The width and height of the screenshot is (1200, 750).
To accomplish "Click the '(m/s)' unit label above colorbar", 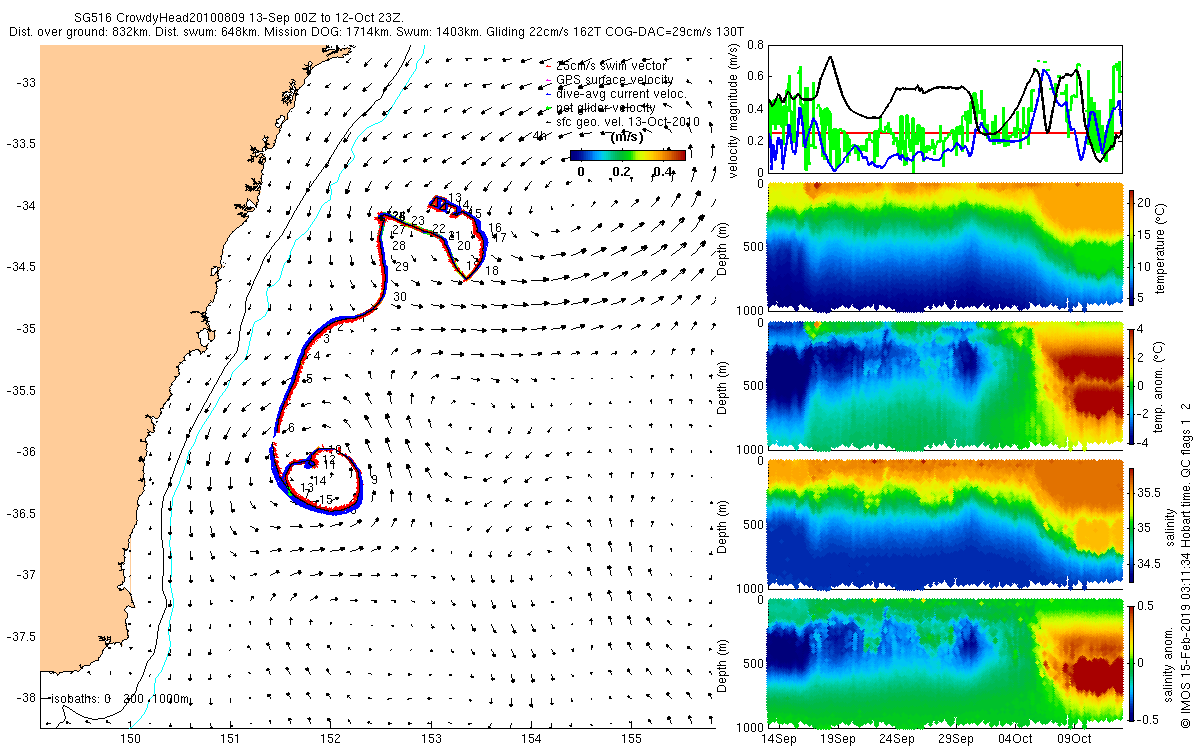I will tap(625, 138).
